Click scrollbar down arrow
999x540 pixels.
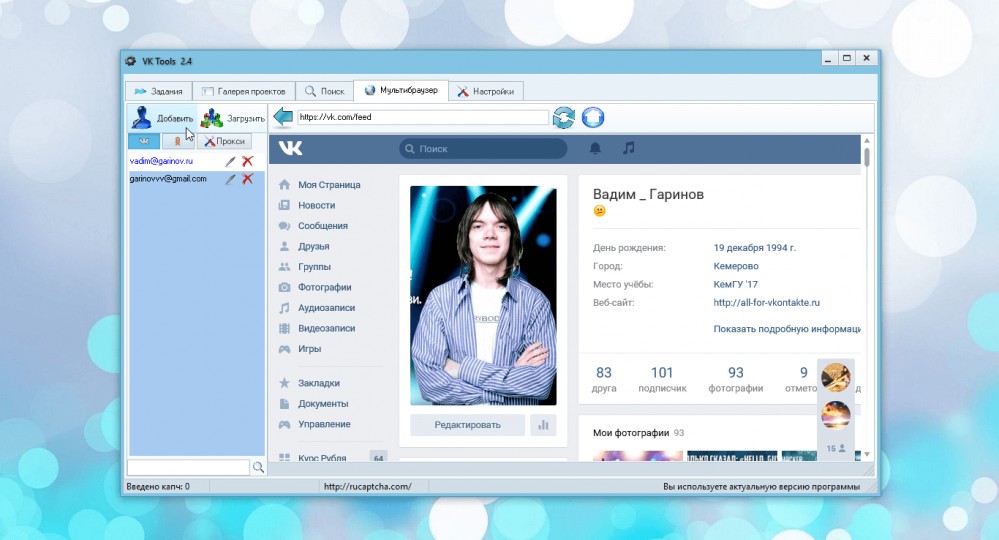point(866,454)
